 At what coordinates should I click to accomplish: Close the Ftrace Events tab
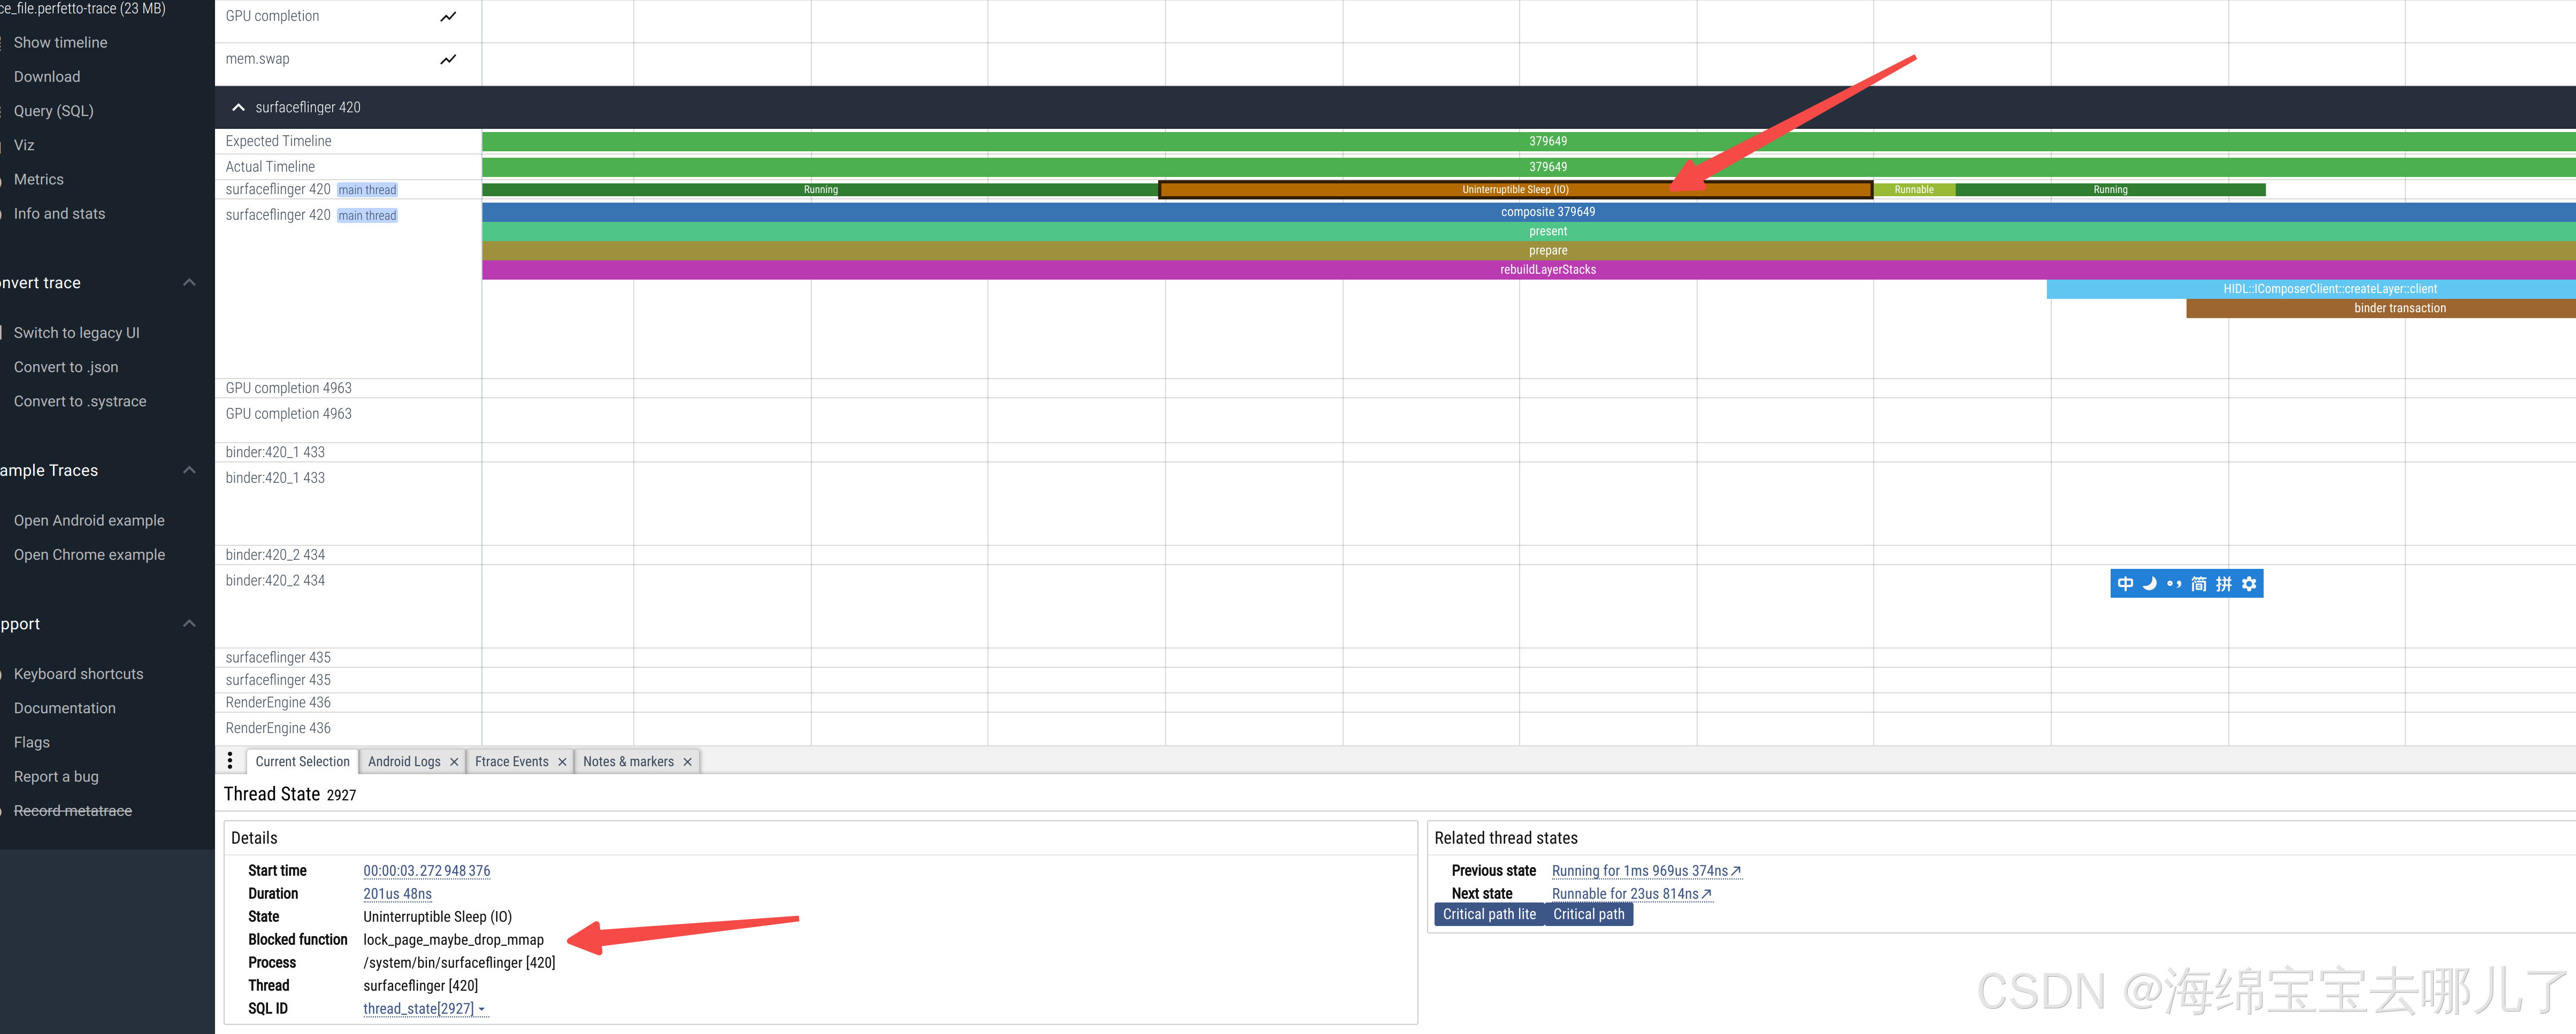click(562, 762)
